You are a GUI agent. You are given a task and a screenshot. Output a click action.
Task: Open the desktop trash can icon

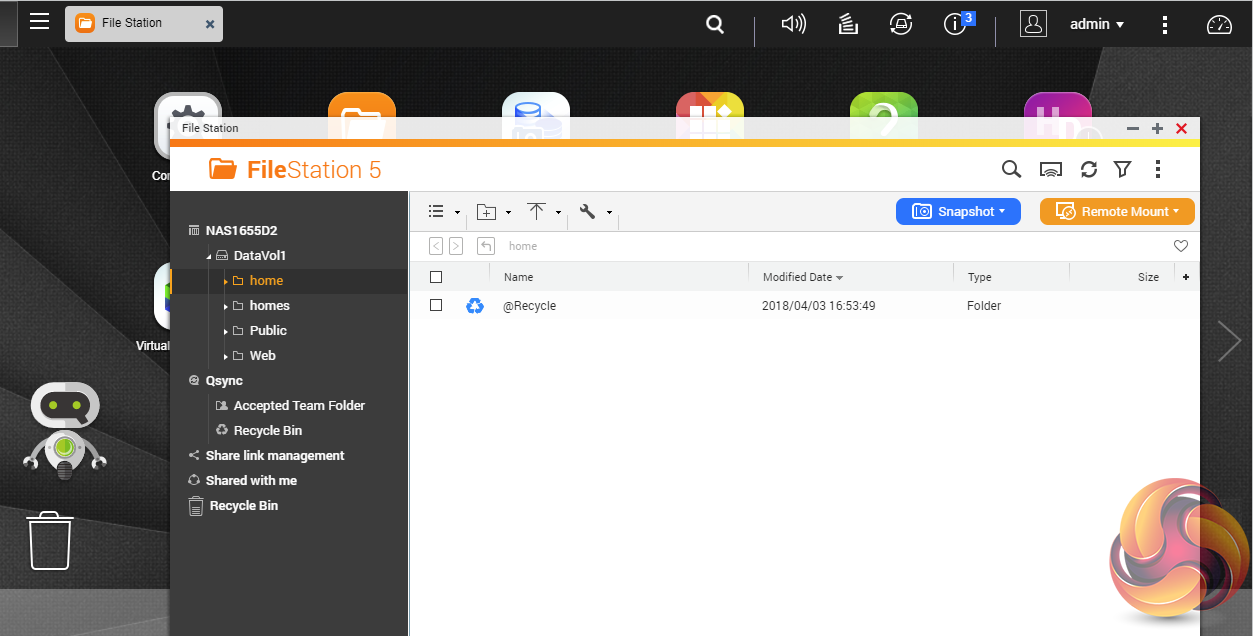pos(50,540)
